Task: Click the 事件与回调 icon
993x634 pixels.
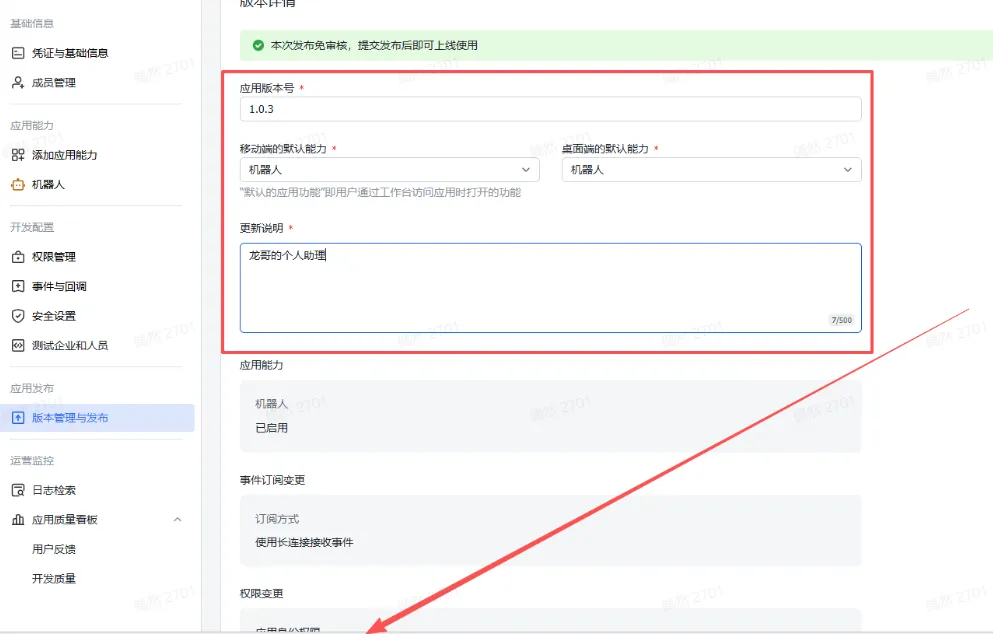Action: (x=18, y=286)
